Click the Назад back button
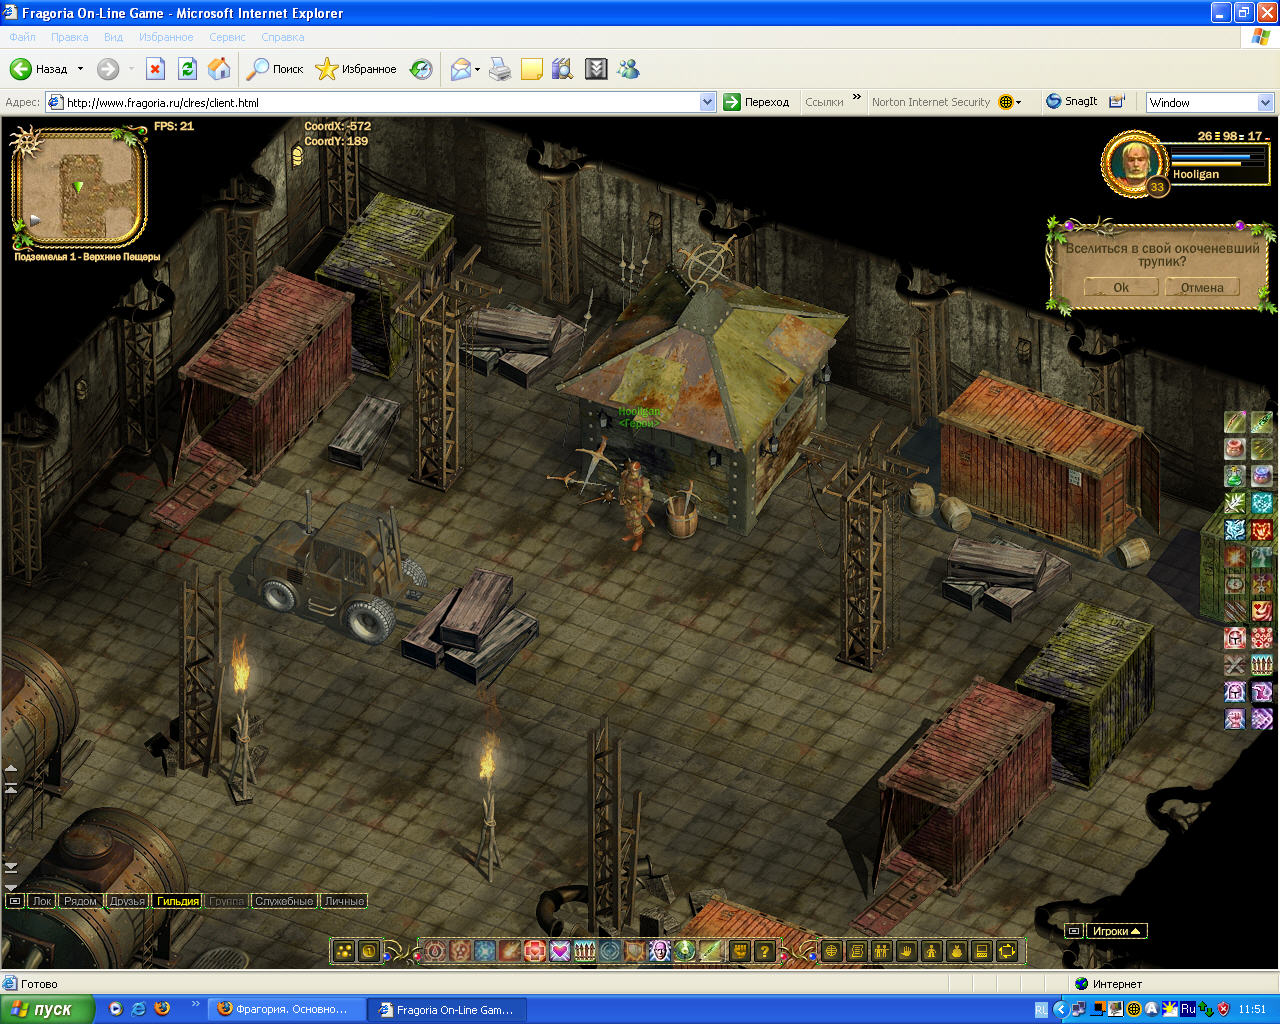The height and width of the screenshot is (1024, 1280). click(39, 69)
